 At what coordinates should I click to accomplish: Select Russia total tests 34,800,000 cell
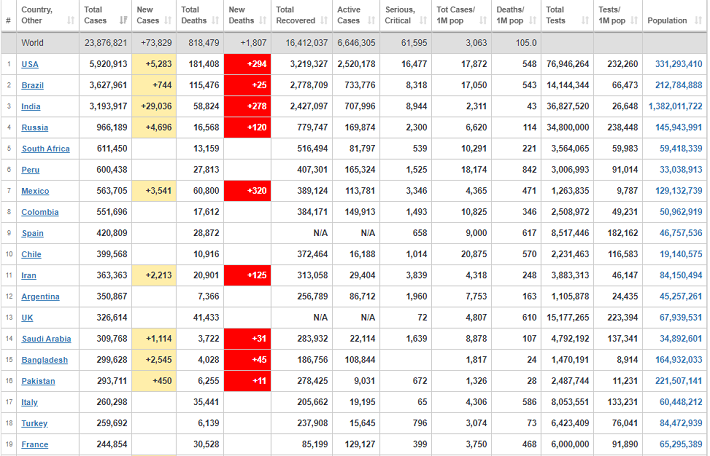pyautogui.click(x=567, y=128)
